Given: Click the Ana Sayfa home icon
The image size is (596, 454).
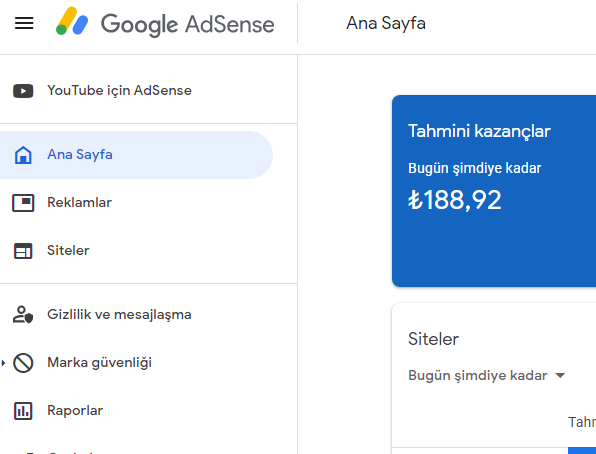Looking at the screenshot, I should point(23,155).
